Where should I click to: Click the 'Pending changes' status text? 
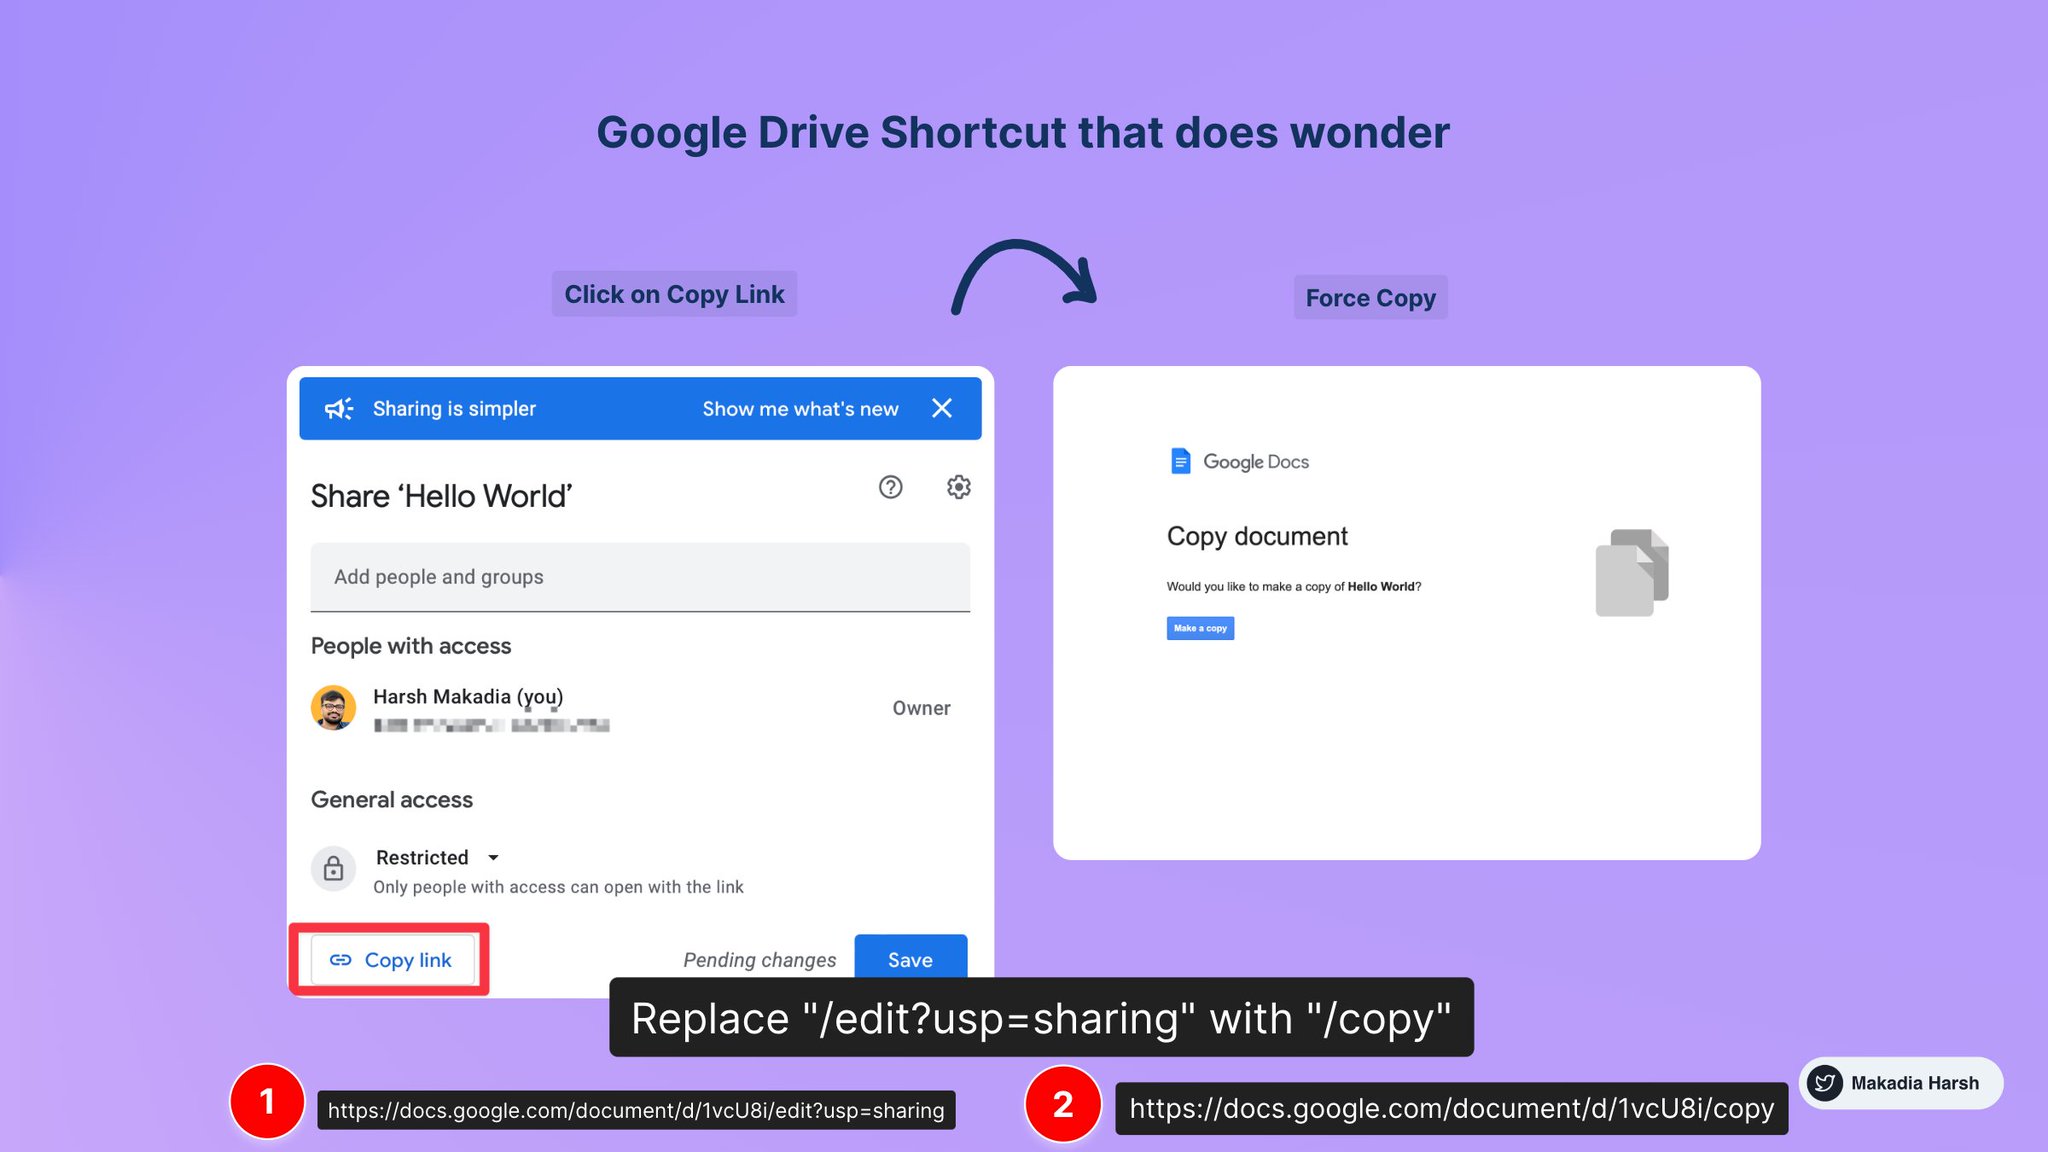pos(759,960)
